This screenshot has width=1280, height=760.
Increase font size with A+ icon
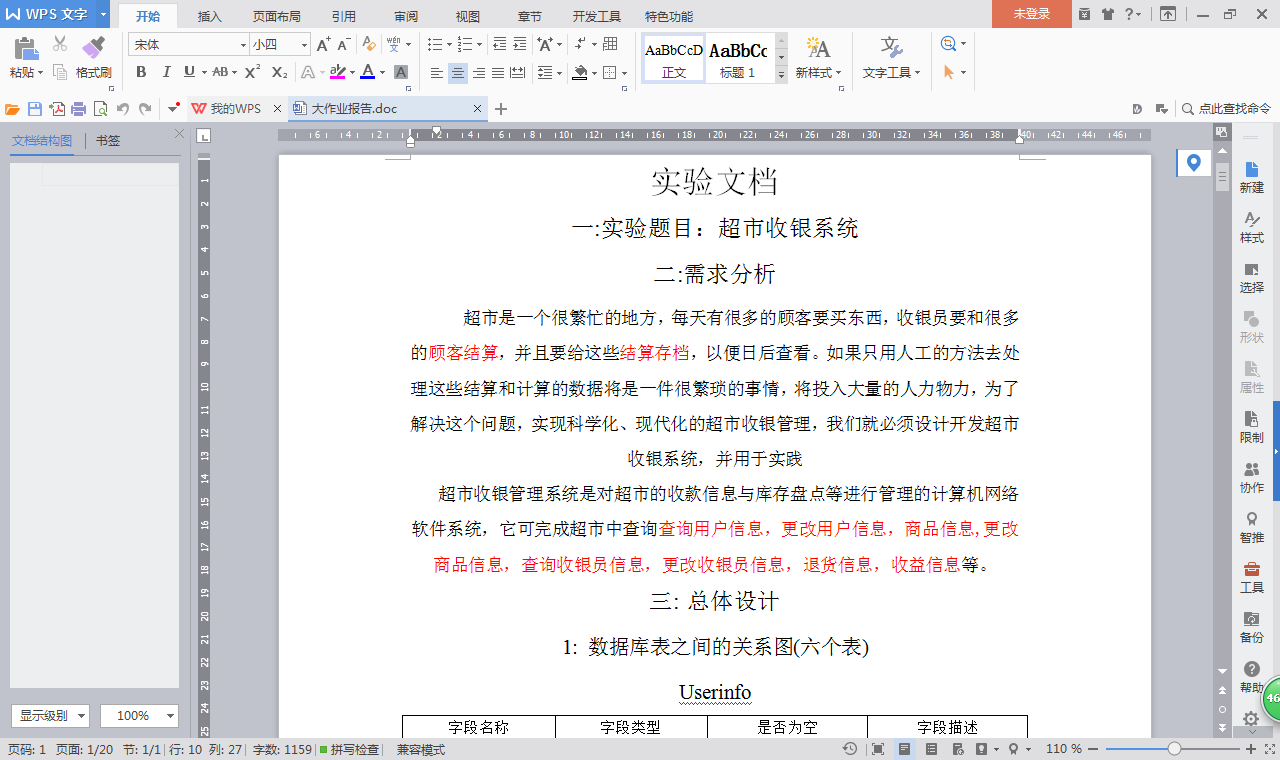pyautogui.click(x=323, y=45)
